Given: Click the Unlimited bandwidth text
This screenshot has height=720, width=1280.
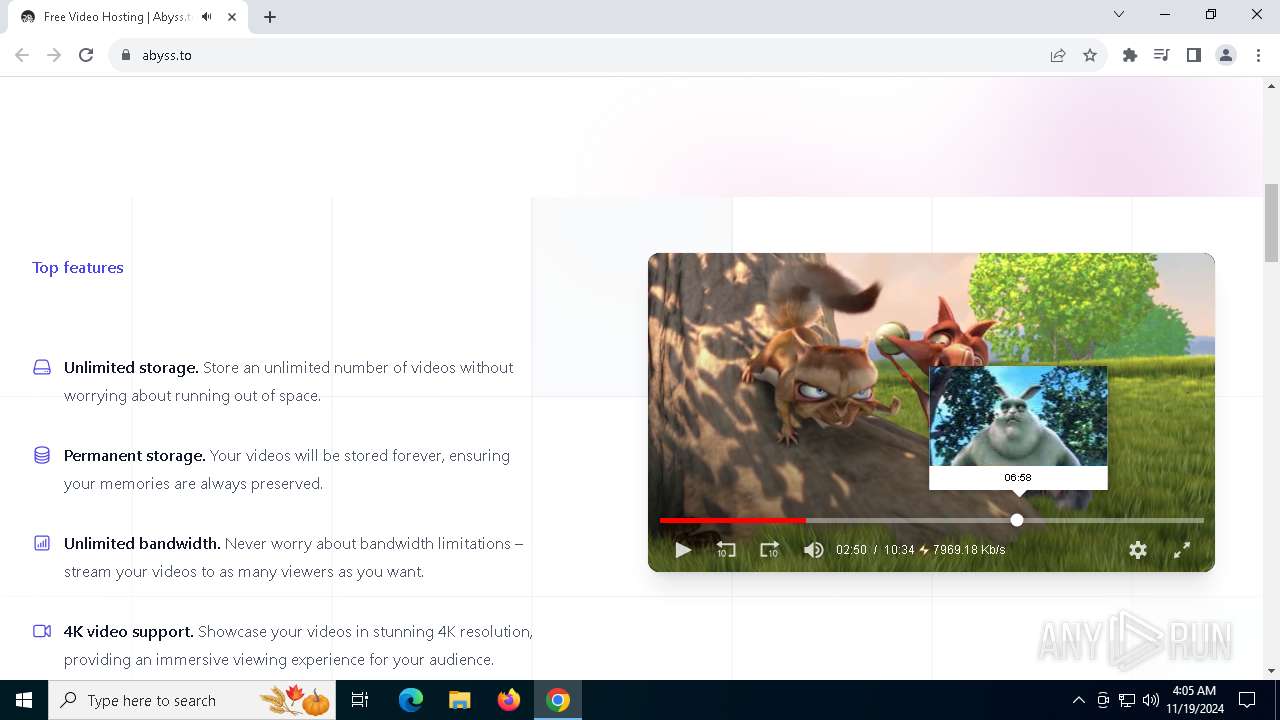Looking at the screenshot, I should 142,543.
